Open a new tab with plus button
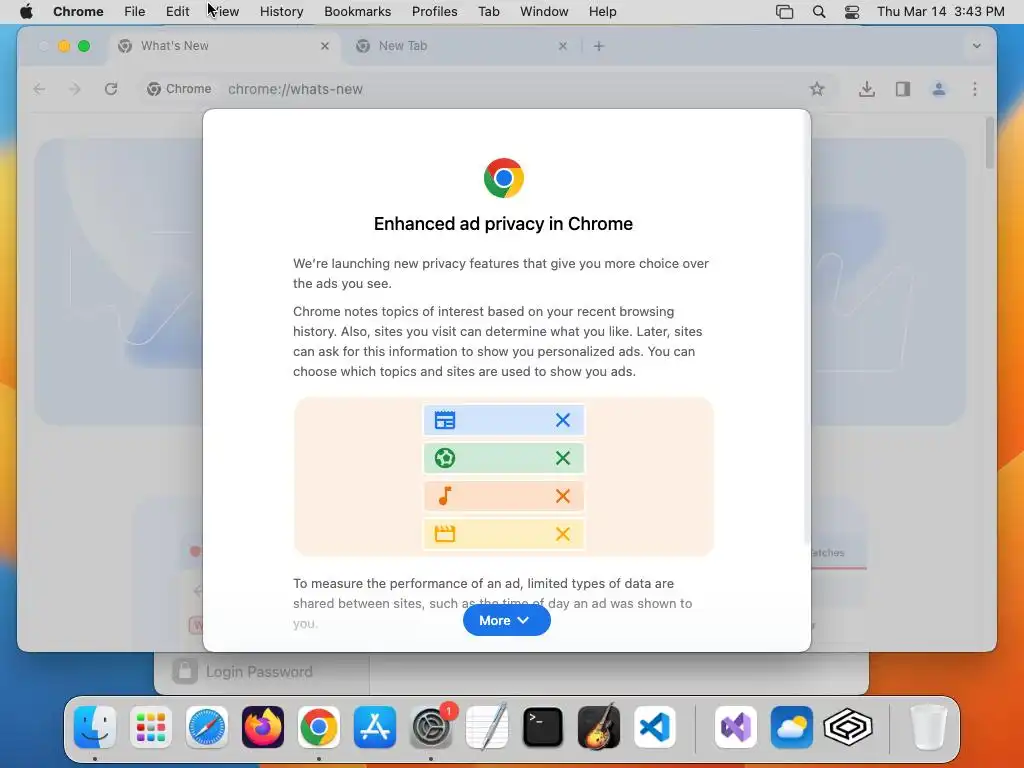The width and height of the screenshot is (1024, 768). tap(599, 46)
